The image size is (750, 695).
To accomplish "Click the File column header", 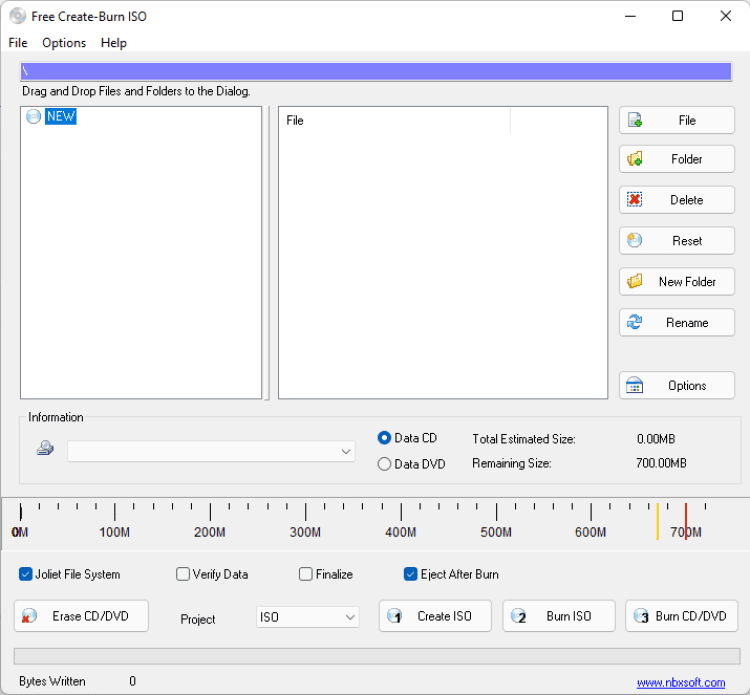I will point(394,121).
